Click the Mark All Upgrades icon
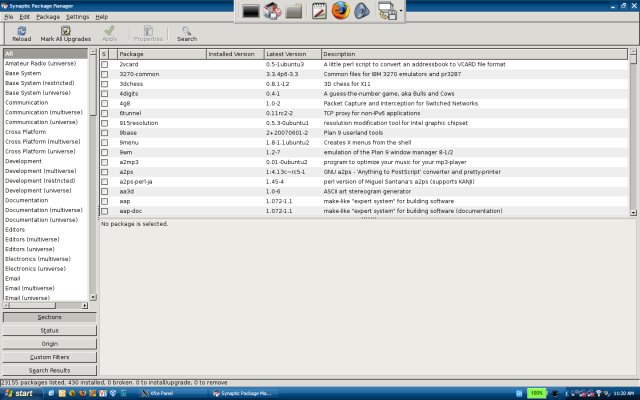 (64, 31)
